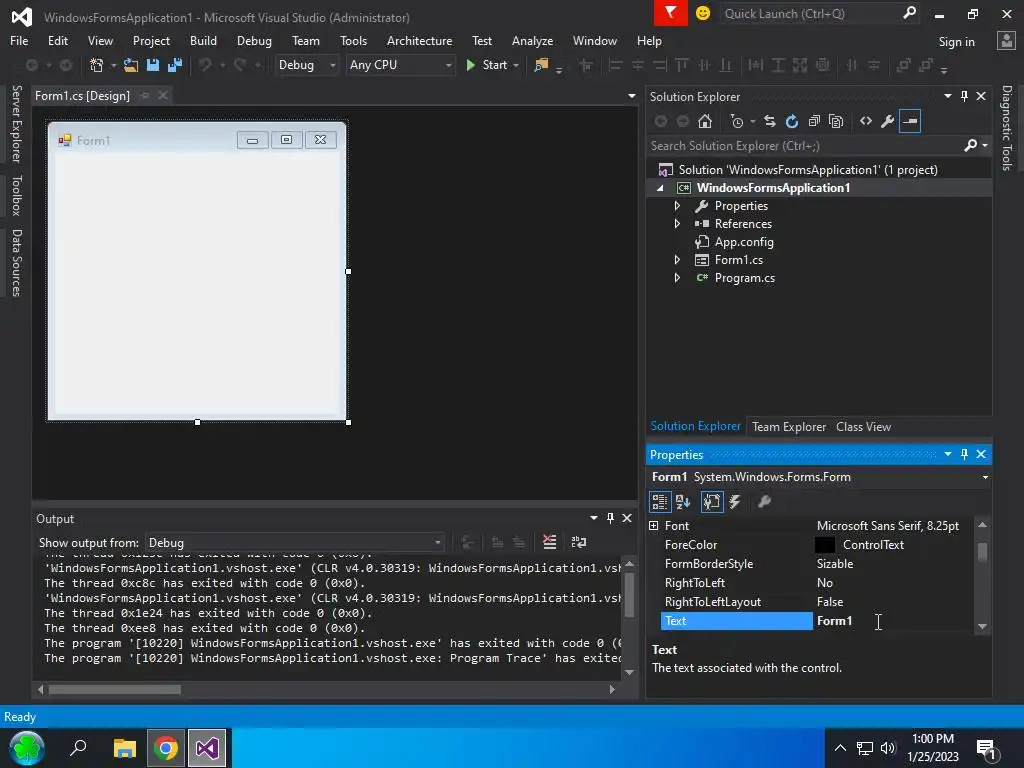The image size is (1024, 768).
Task: Open the Toolbox side tab
Action: [x=16, y=195]
